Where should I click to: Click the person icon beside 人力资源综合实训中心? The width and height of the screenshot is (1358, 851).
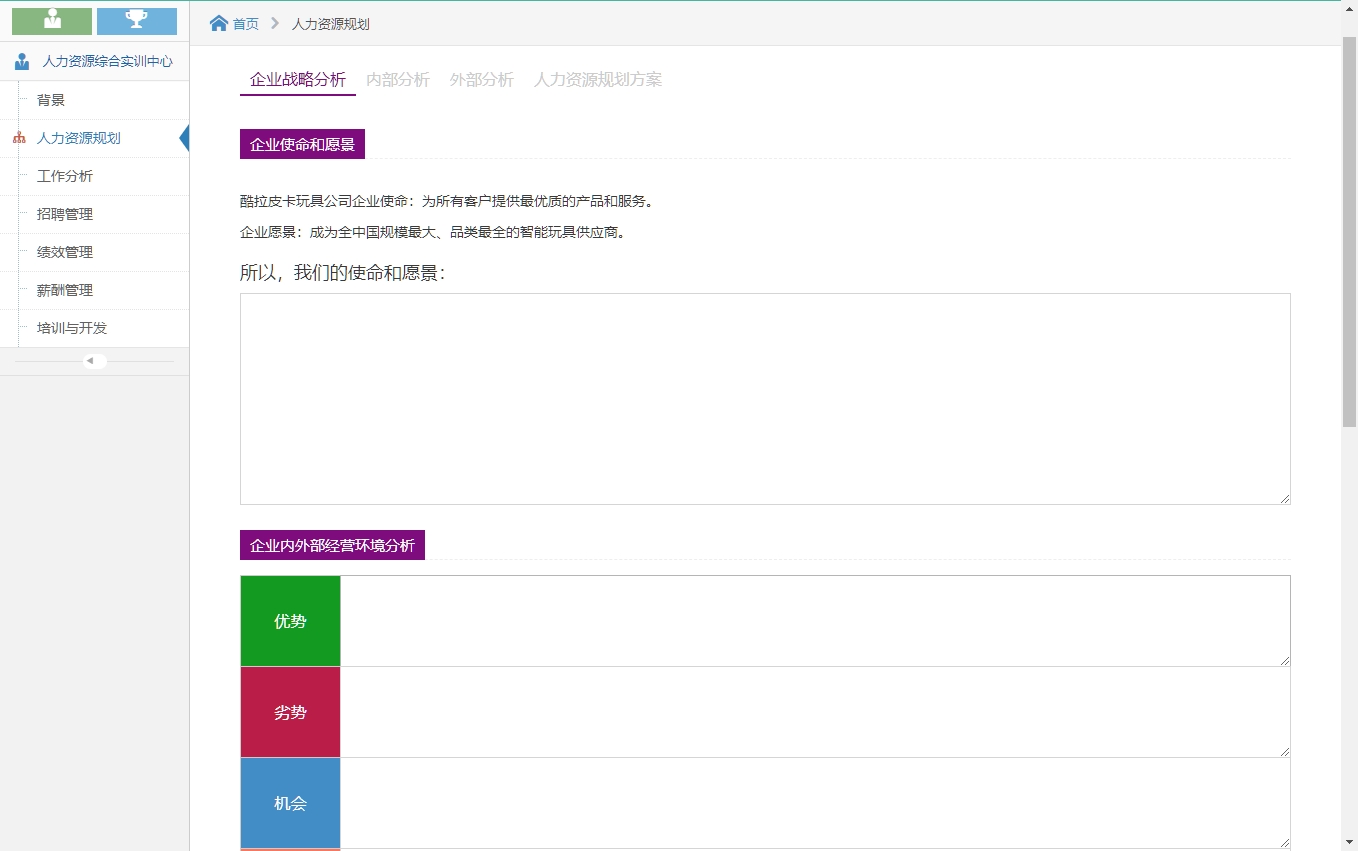tap(22, 62)
